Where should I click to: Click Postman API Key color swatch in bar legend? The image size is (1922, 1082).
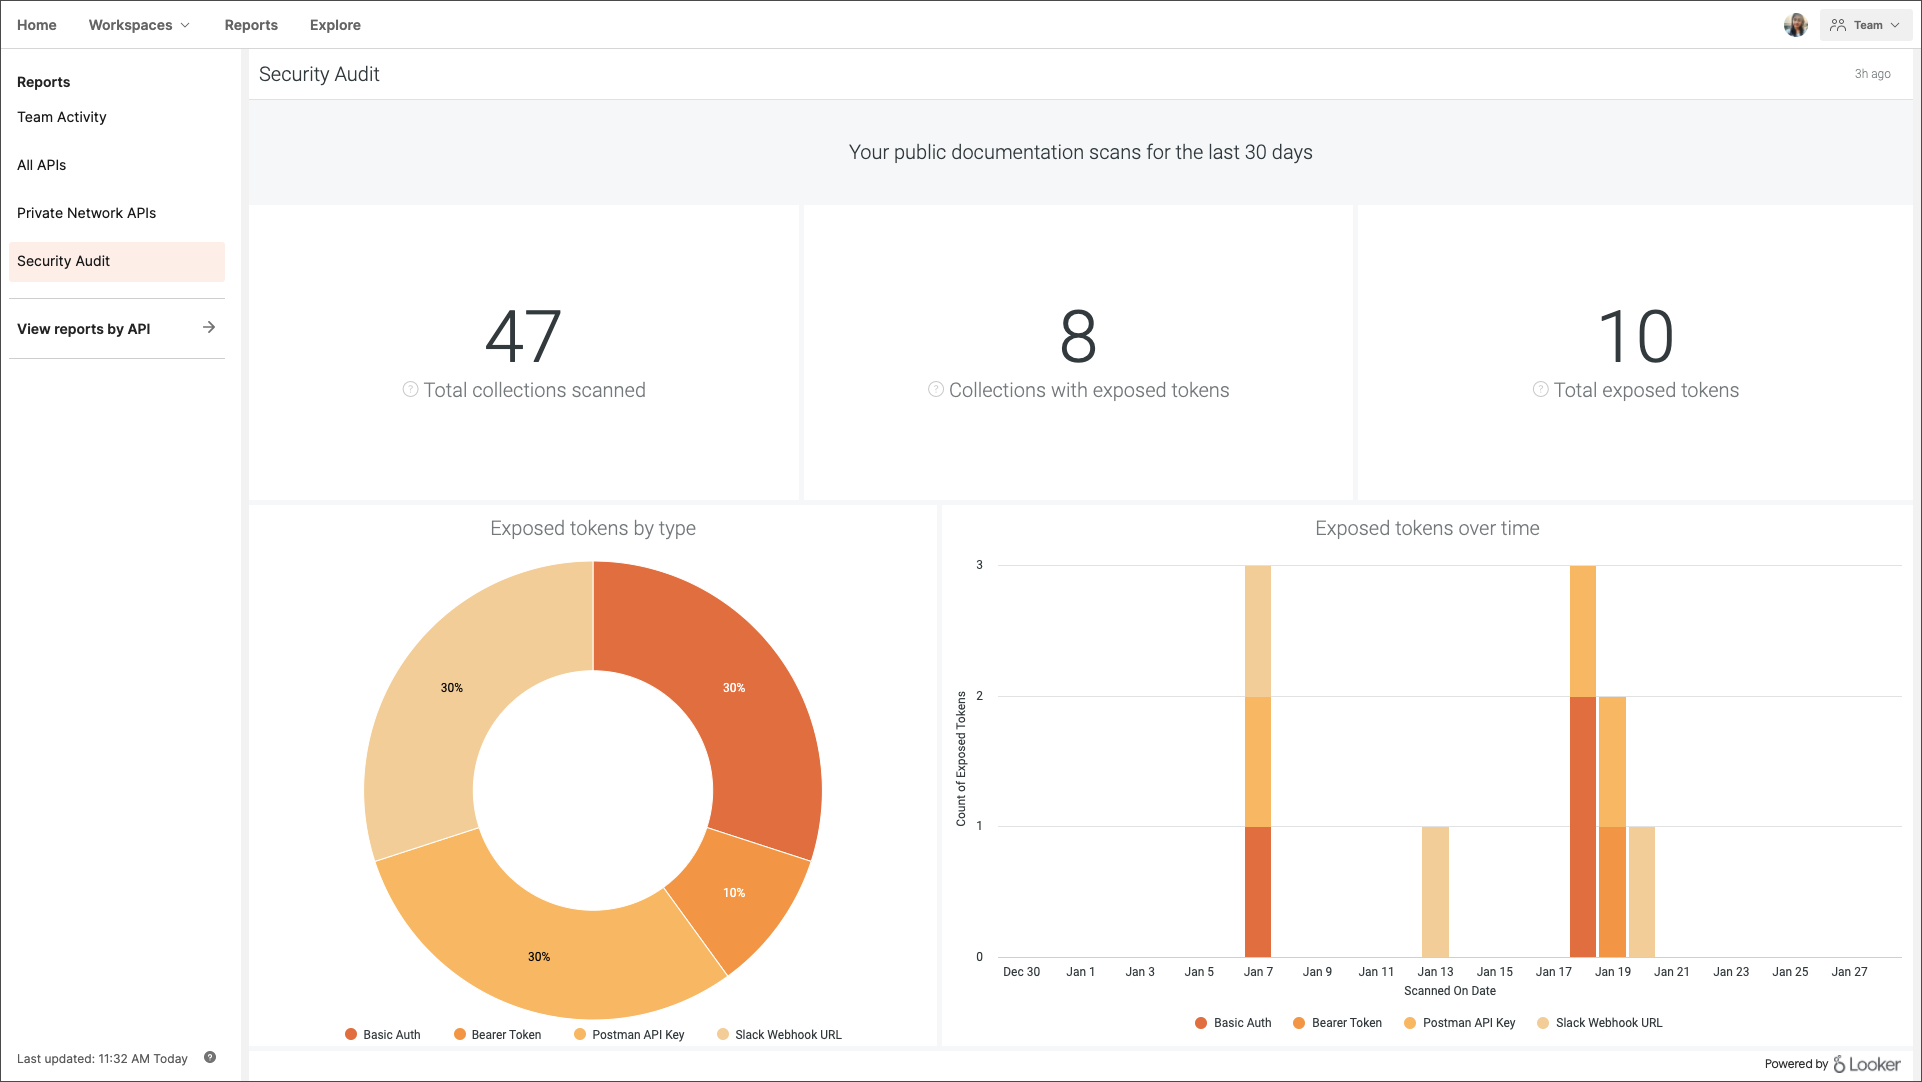tap(1410, 1022)
